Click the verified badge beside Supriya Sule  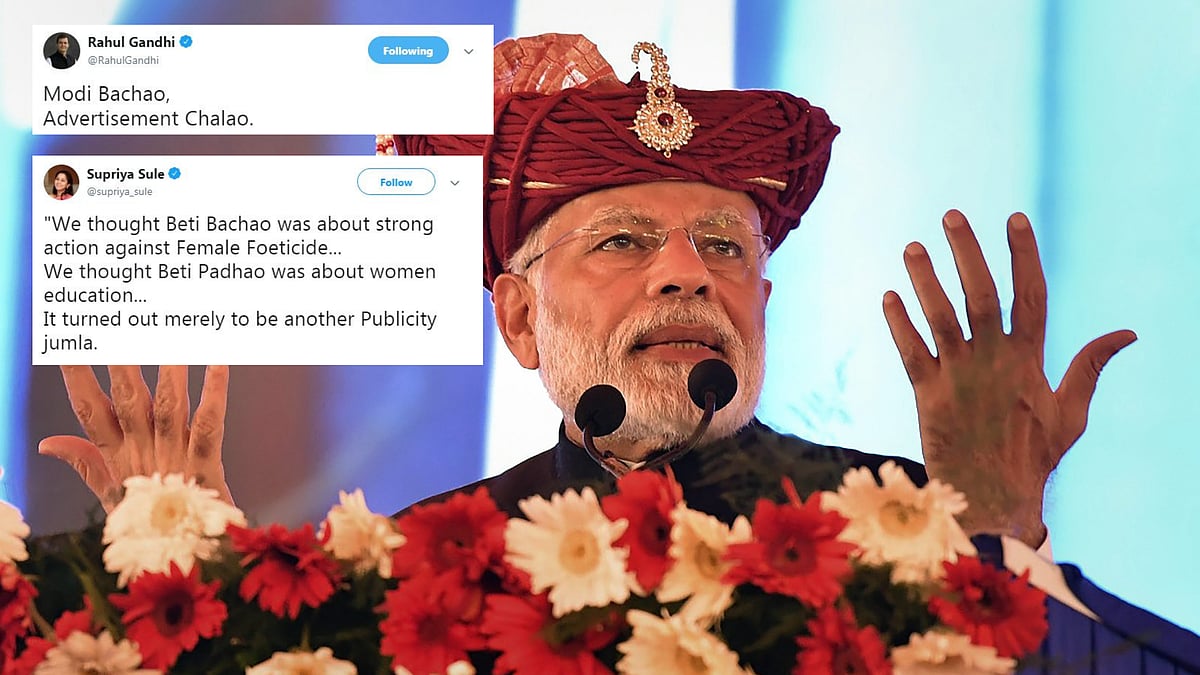[x=175, y=174]
